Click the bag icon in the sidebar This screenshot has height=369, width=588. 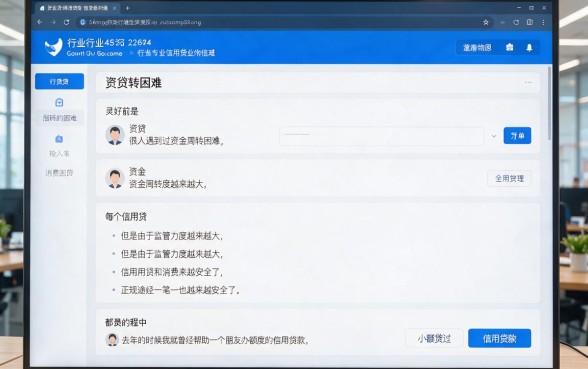59,102
